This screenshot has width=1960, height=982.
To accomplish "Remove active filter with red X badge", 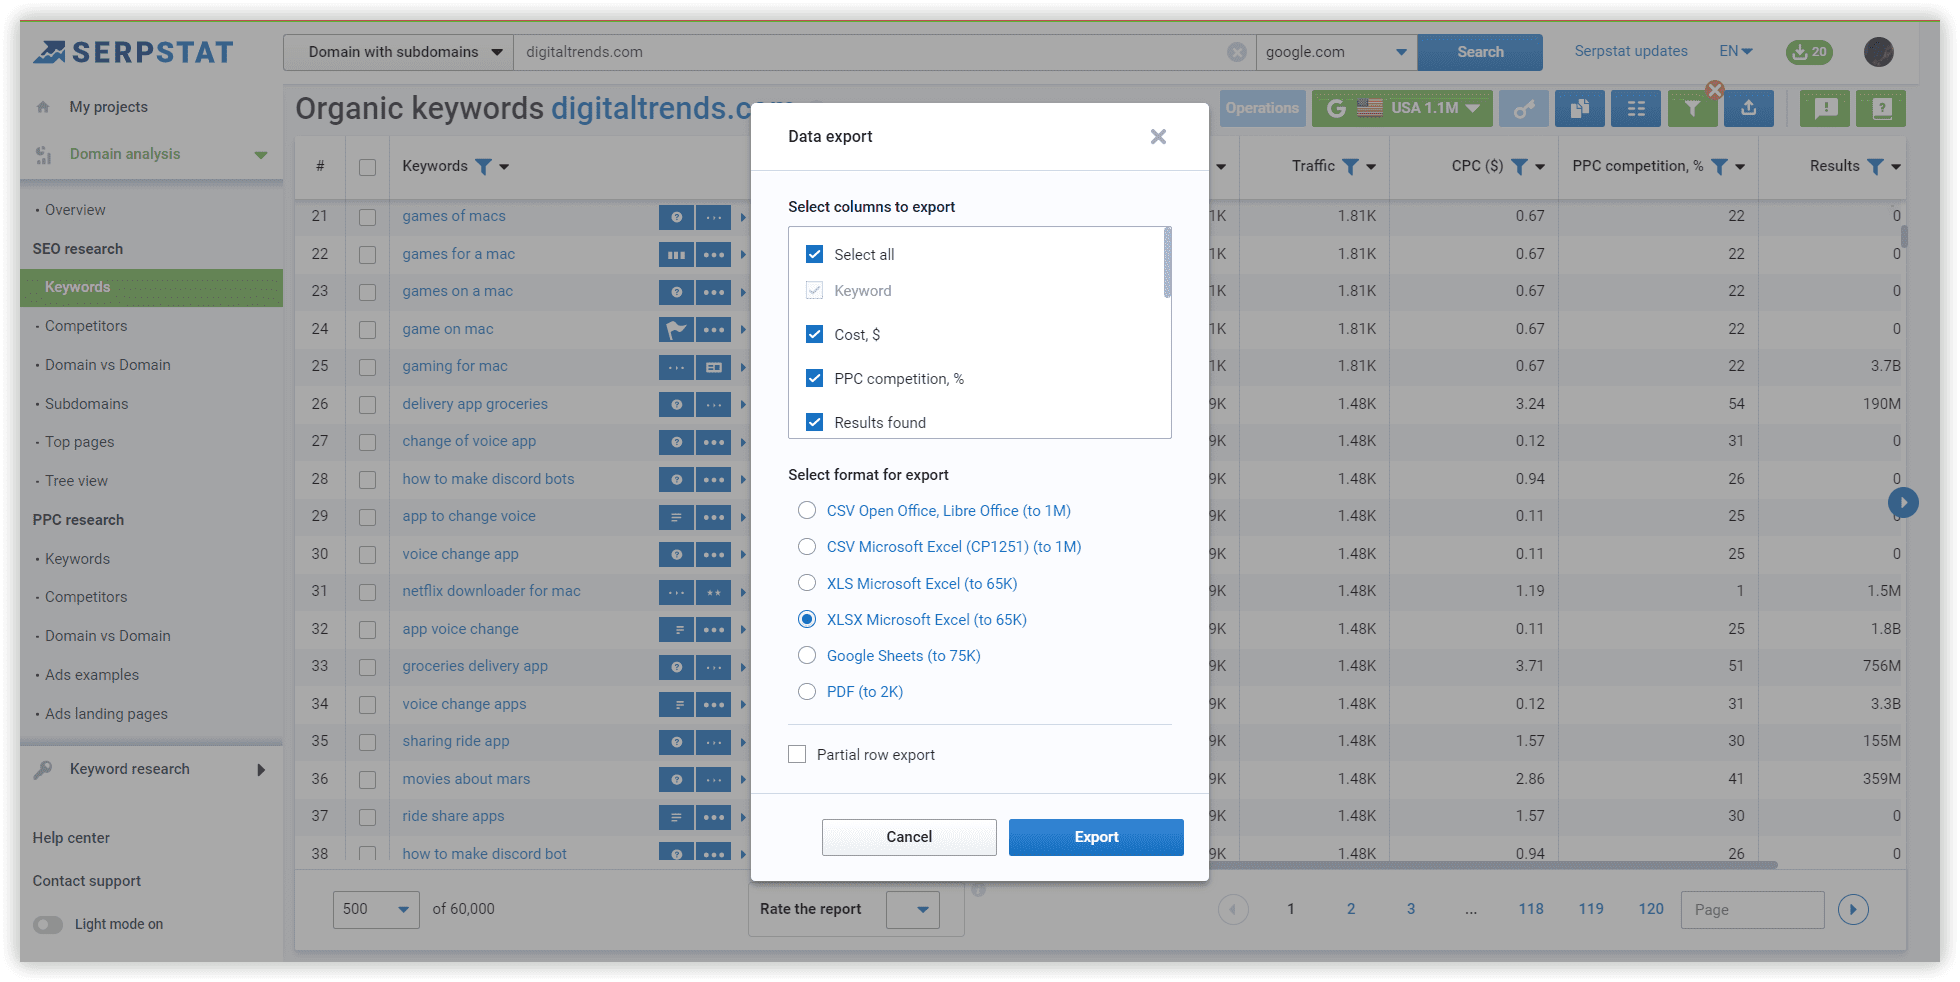I will click(1715, 89).
